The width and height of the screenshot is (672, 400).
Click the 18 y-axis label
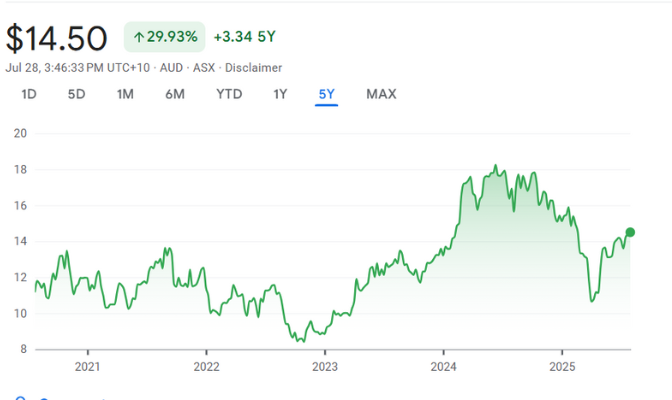pos(20,169)
